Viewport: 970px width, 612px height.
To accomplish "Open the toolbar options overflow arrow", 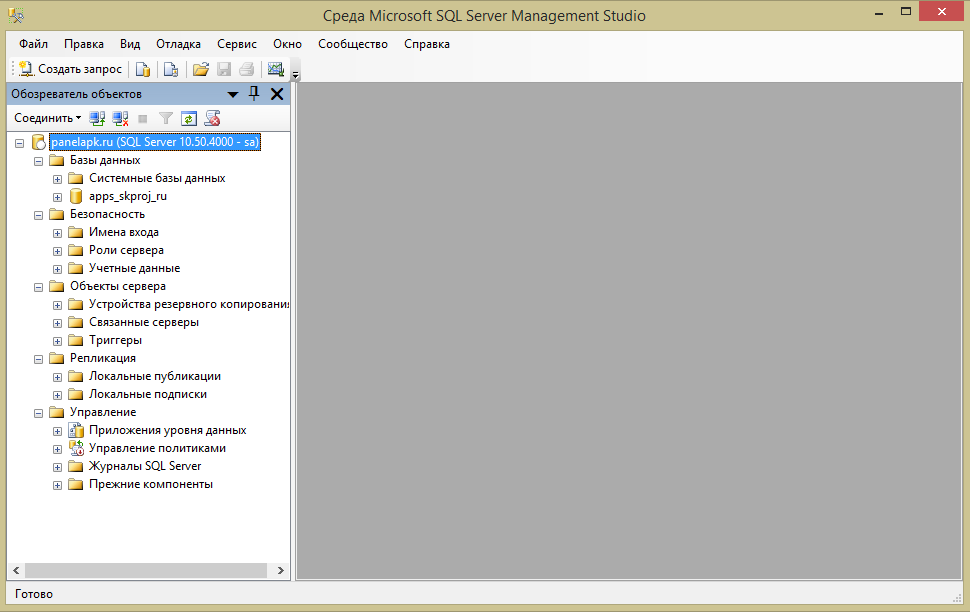I will (x=296, y=74).
